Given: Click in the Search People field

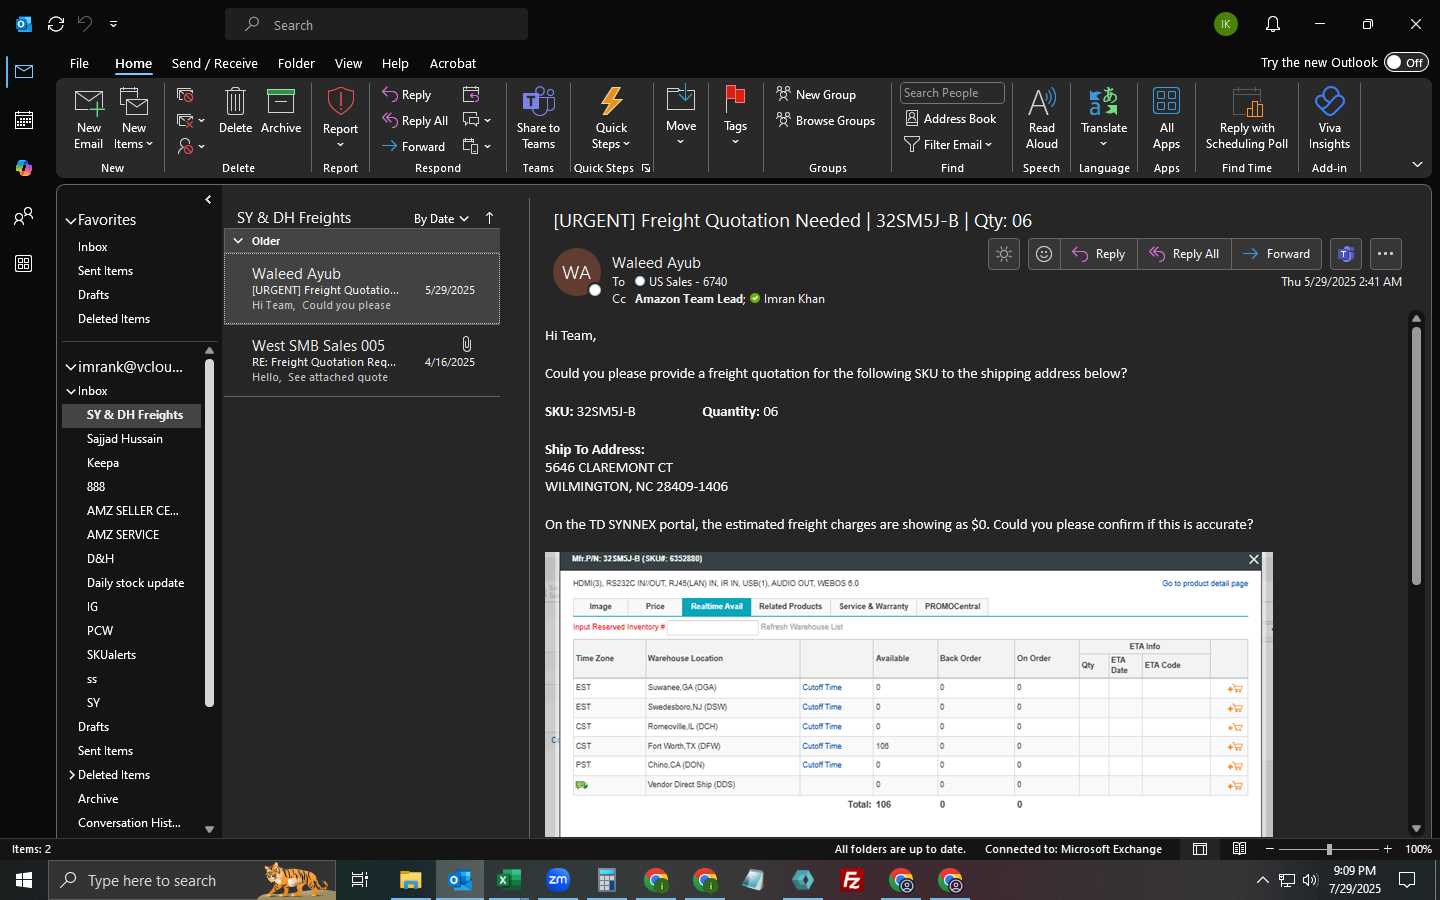Looking at the screenshot, I should [x=952, y=93].
